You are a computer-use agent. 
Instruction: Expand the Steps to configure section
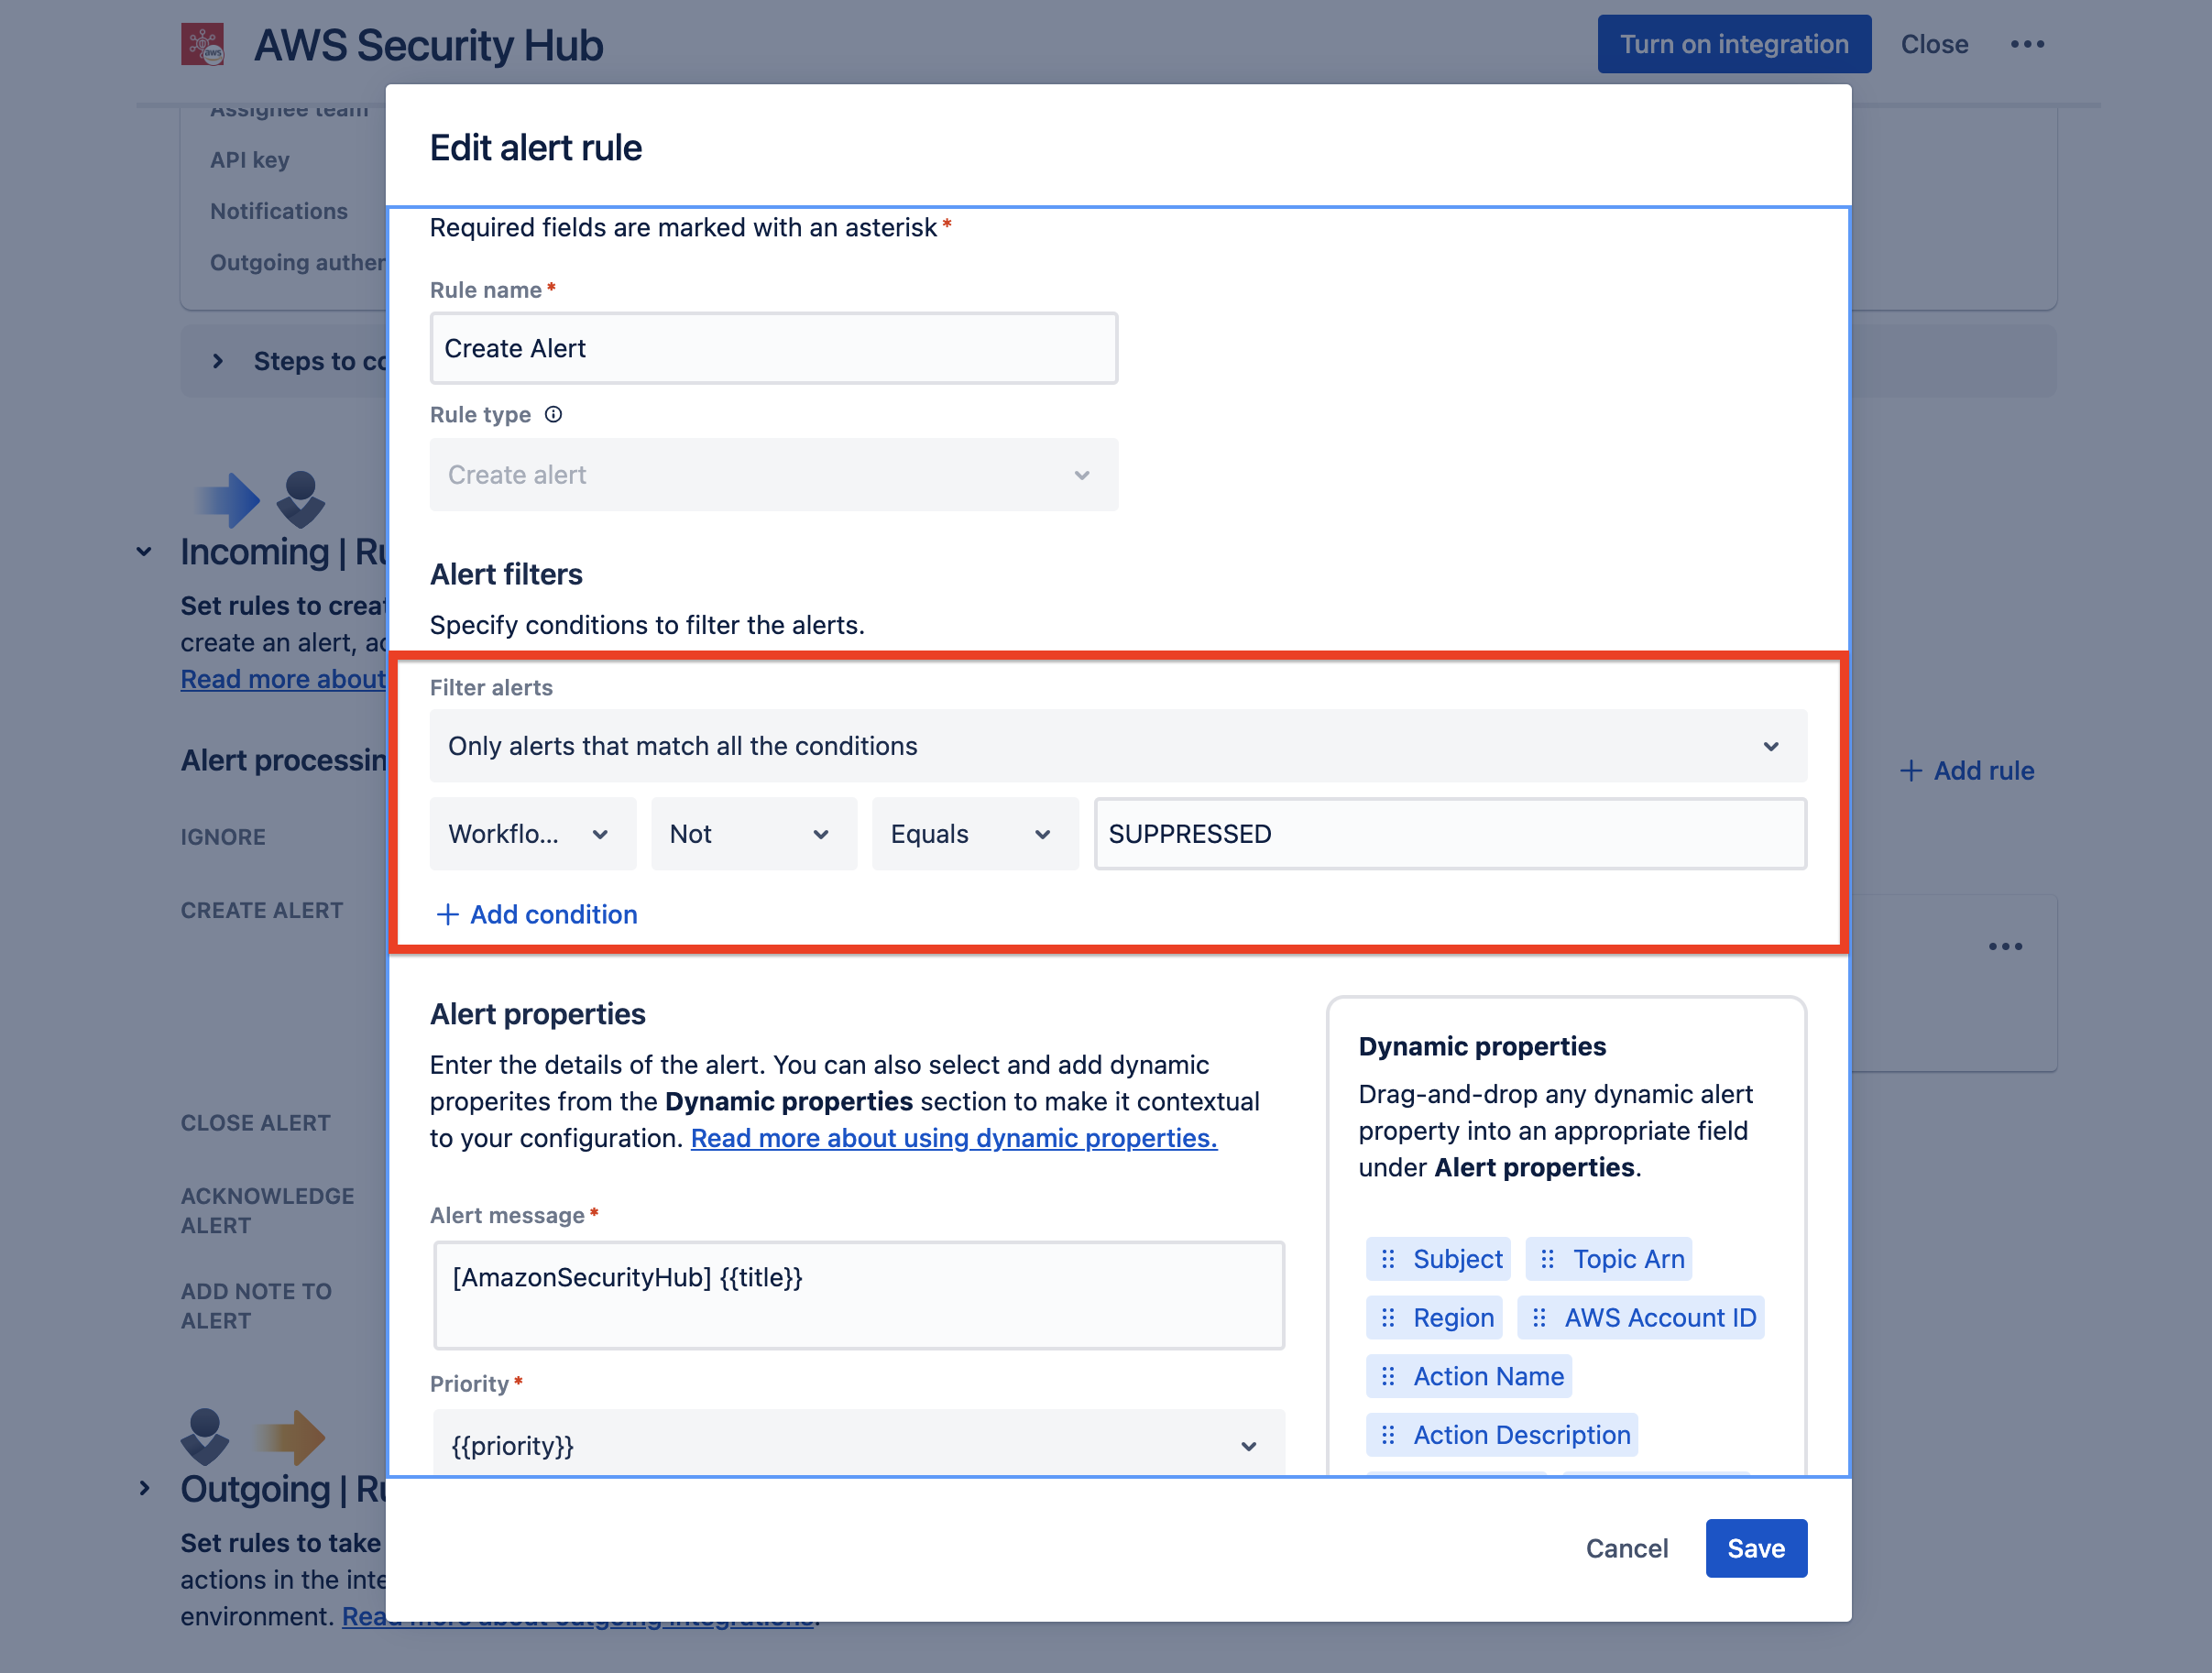click(x=219, y=361)
